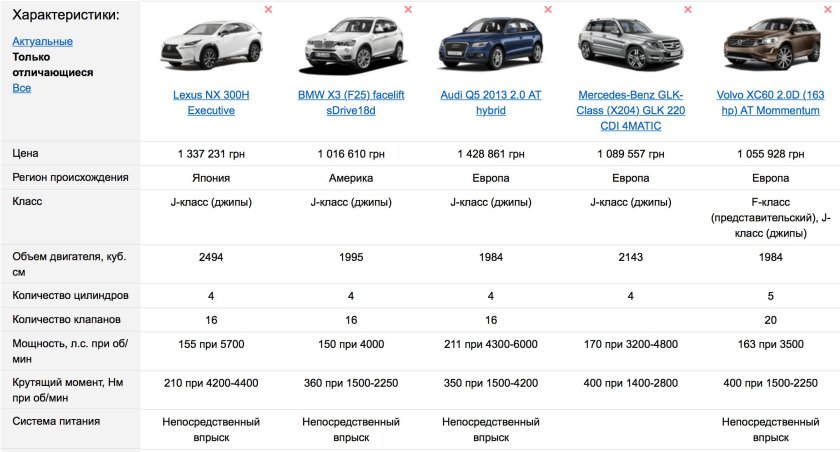Remove Audi Q5 using its red X
840x452 pixels.
[x=548, y=10]
